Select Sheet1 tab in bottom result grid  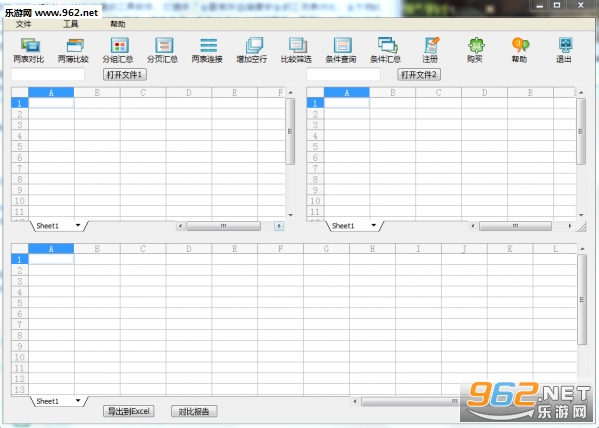(48, 401)
